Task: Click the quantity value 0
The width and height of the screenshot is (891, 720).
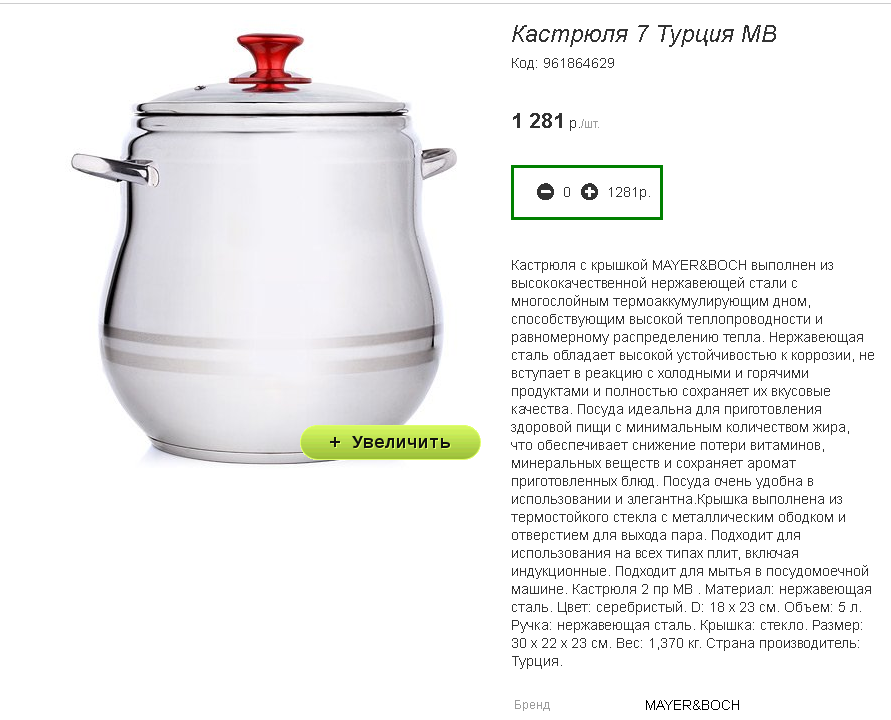Action: point(567,193)
